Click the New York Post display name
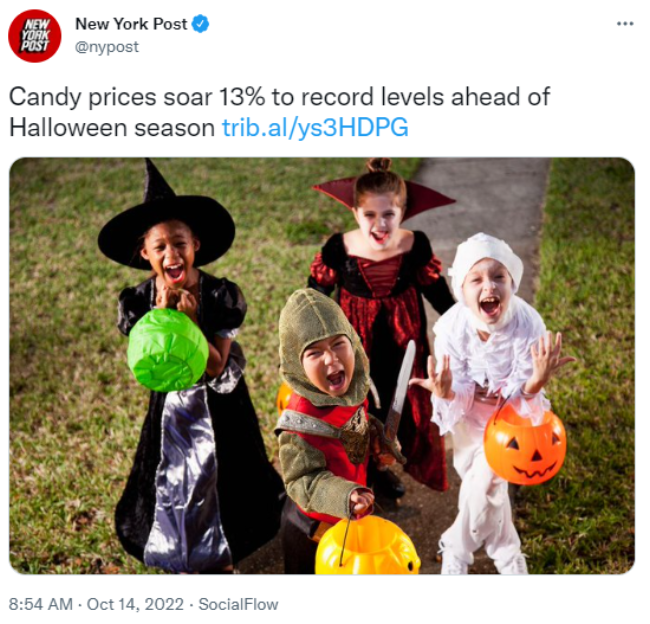Screen dimensions: 650x624 (x=131, y=24)
